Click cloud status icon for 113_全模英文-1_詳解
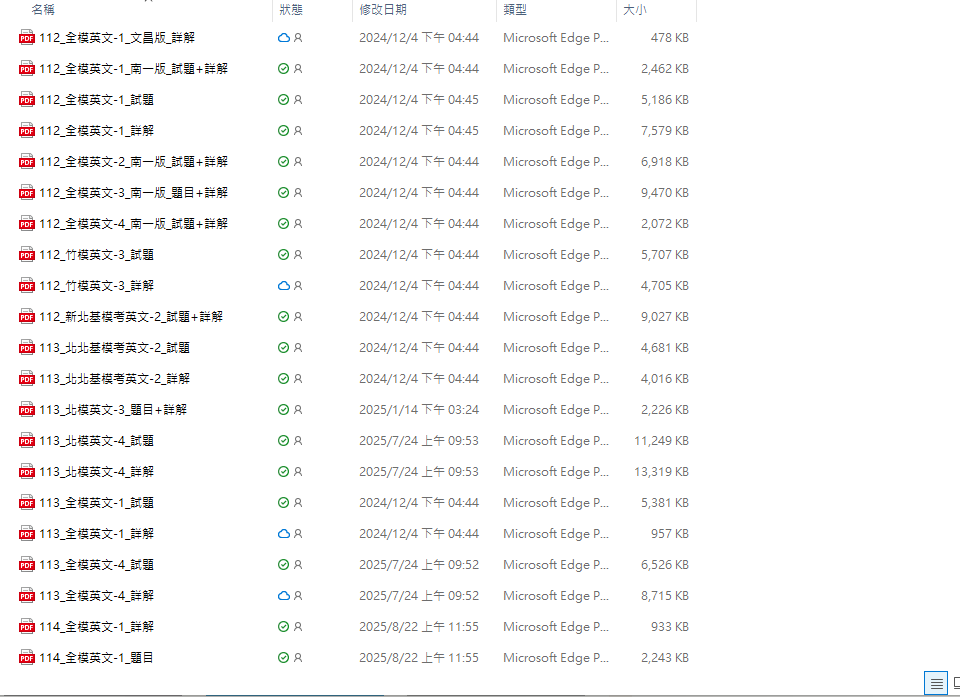The width and height of the screenshot is (960, 697). click(283, 534)
